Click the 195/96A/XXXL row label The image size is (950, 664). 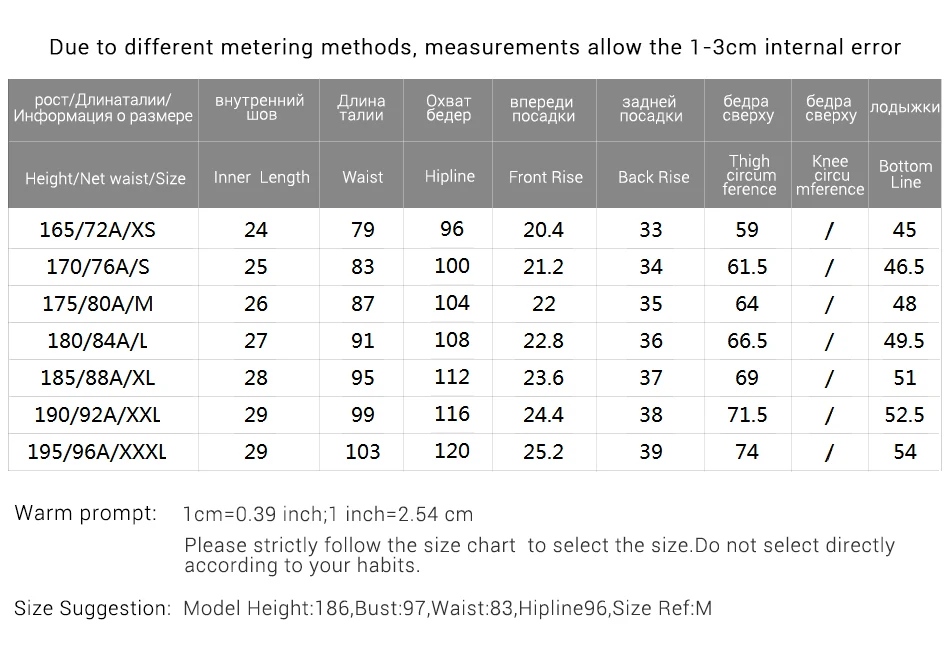point(98,451)
